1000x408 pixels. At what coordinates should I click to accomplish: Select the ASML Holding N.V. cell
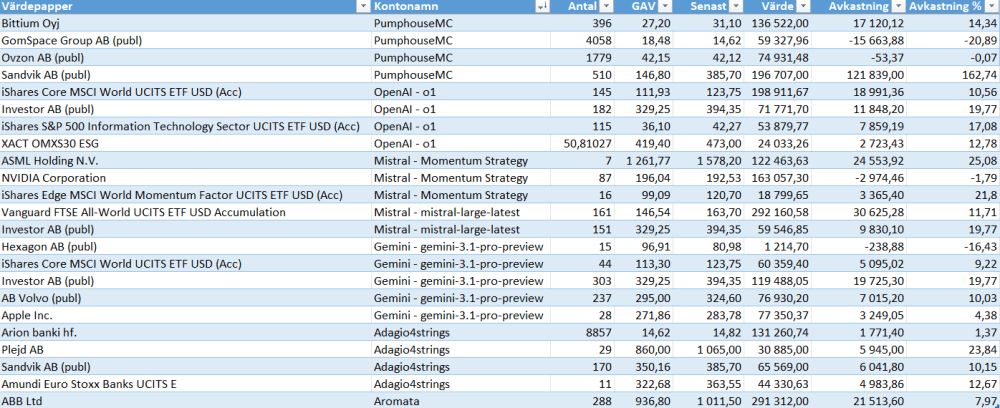[186, 161]
